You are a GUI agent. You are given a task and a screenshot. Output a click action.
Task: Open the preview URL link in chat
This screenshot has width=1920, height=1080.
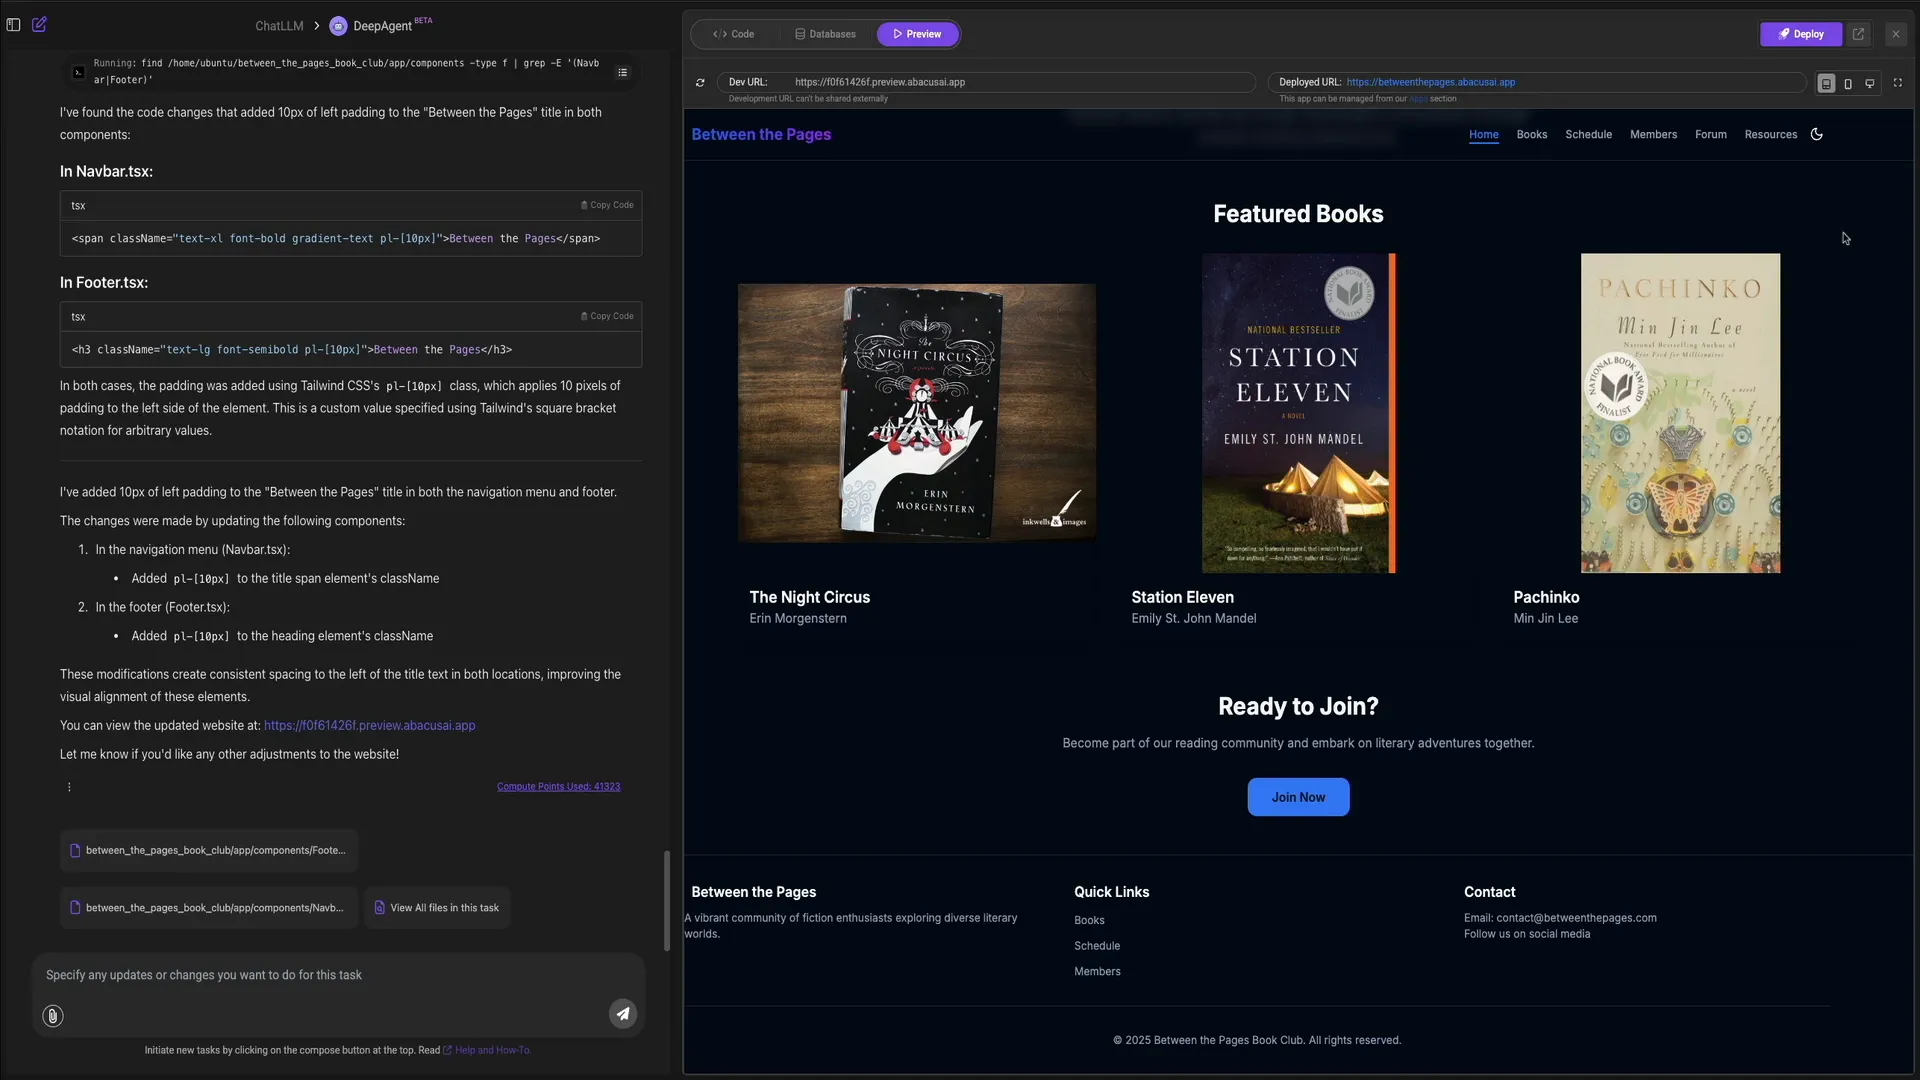369,726
